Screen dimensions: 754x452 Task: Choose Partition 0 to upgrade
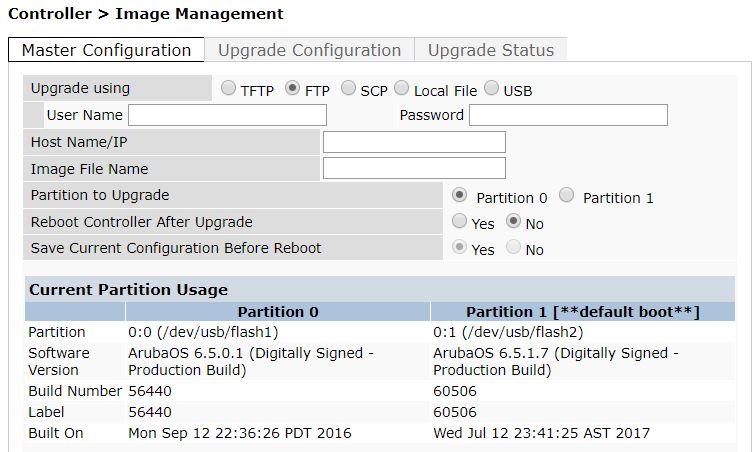click(x=460, y=195)
